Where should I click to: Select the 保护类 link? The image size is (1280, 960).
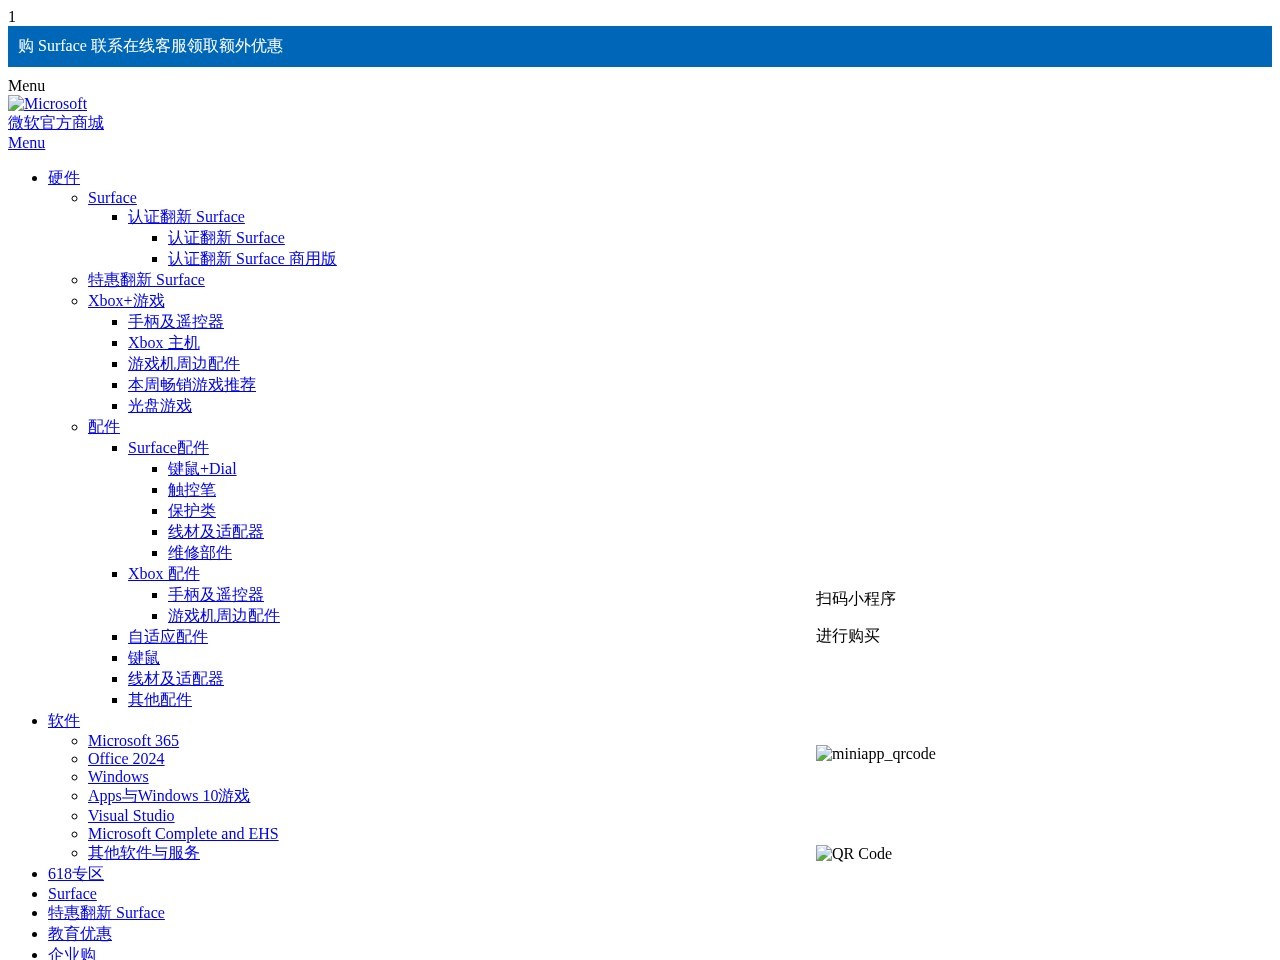tap(192, 511)
